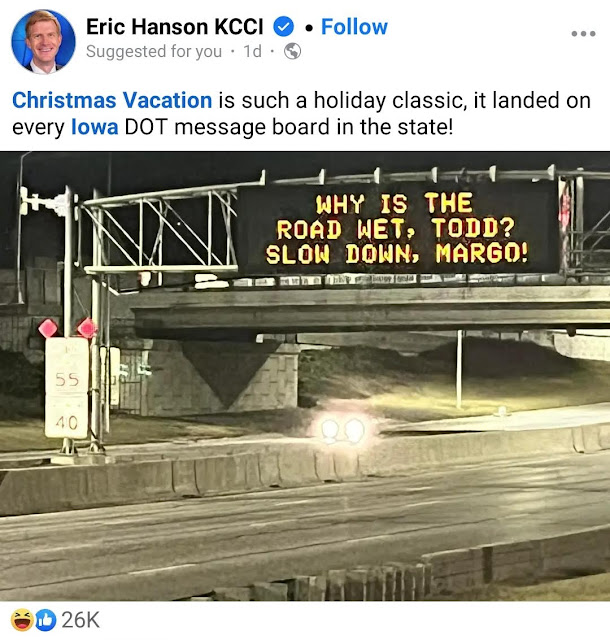Click the Suggested for you label
Screen dimensions: 610x640
[x=154, y=52]
